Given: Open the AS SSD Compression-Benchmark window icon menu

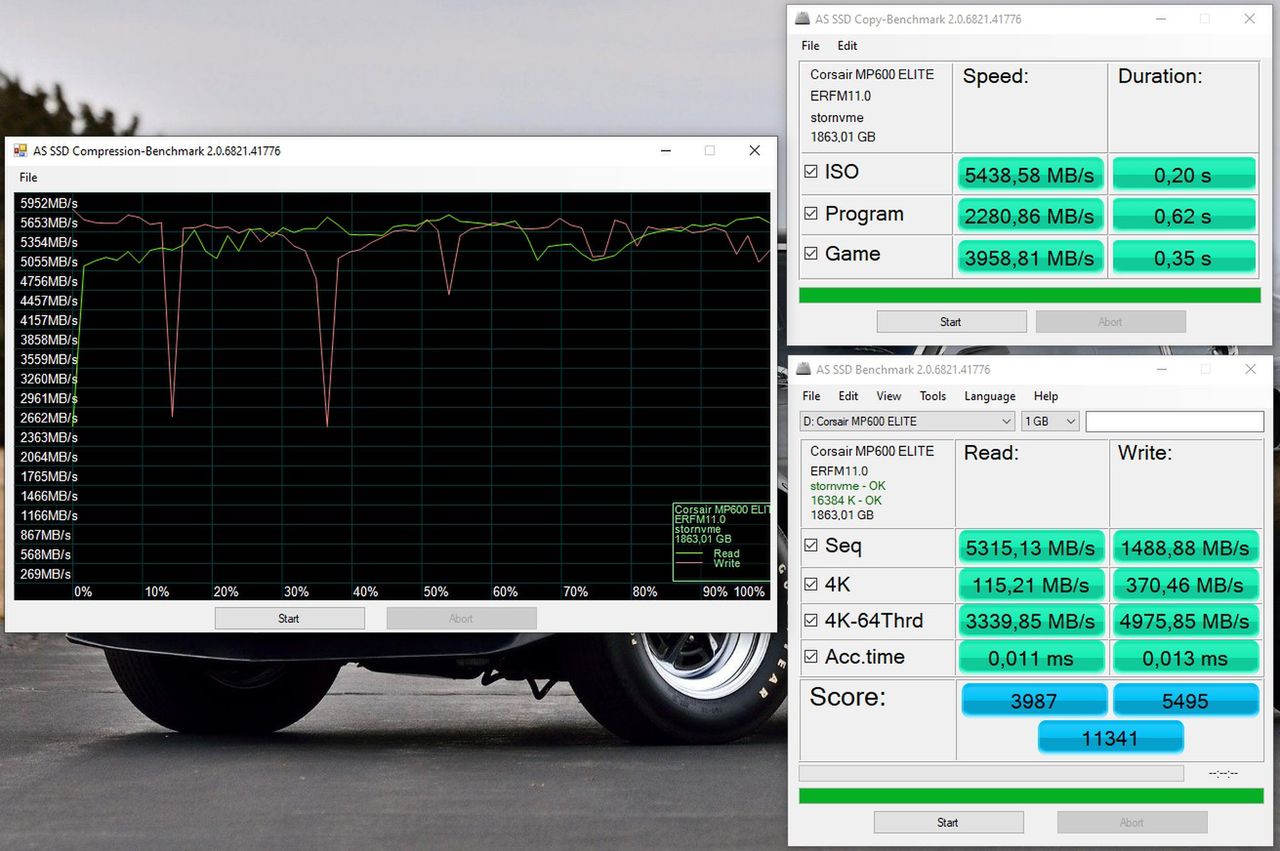Looking at the screenshot, I should (21, 151).
